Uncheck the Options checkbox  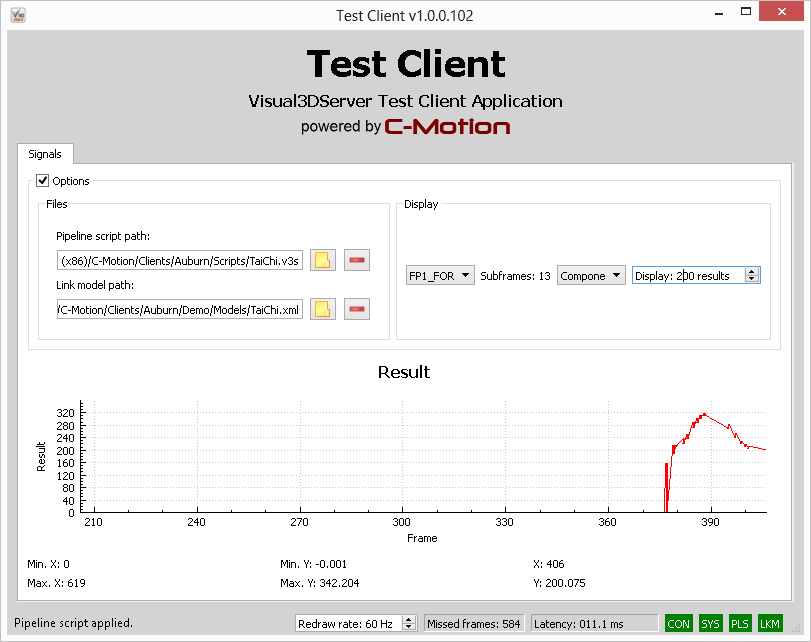coord(42,181)
